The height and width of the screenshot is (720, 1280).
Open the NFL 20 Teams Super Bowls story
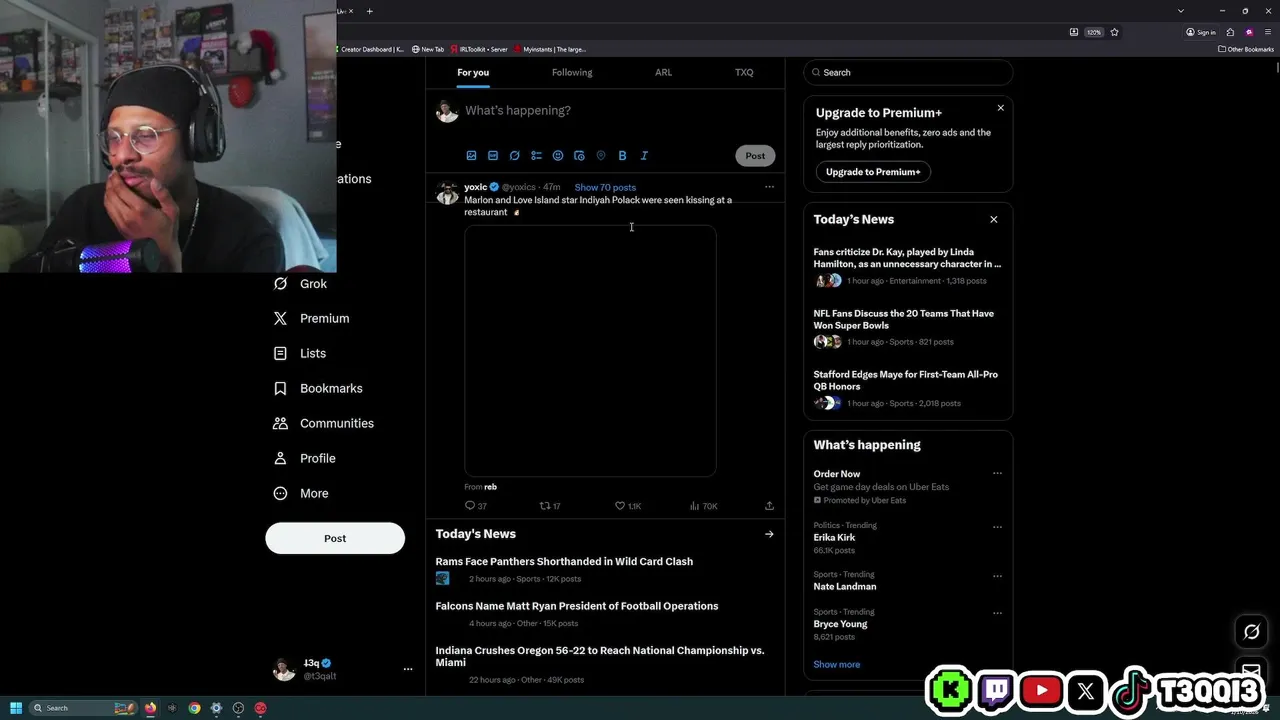pyautogui.click(x=904, y=319)
